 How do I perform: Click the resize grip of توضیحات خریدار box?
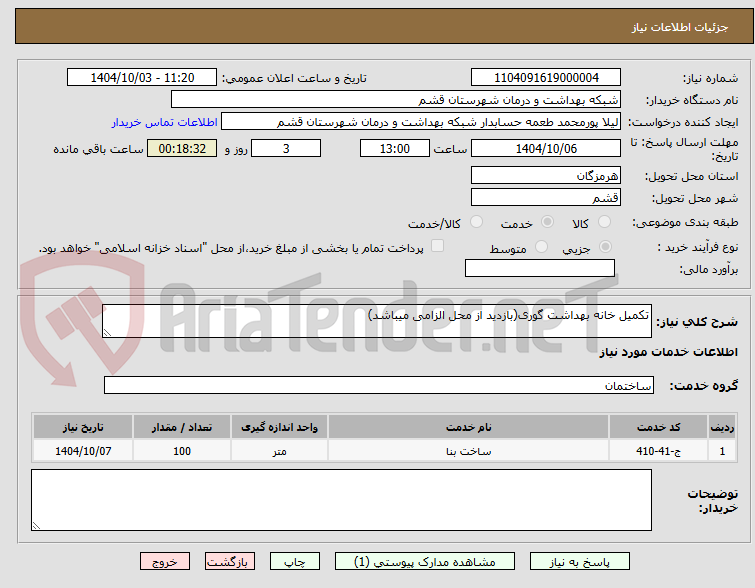[x=37, y=526]
